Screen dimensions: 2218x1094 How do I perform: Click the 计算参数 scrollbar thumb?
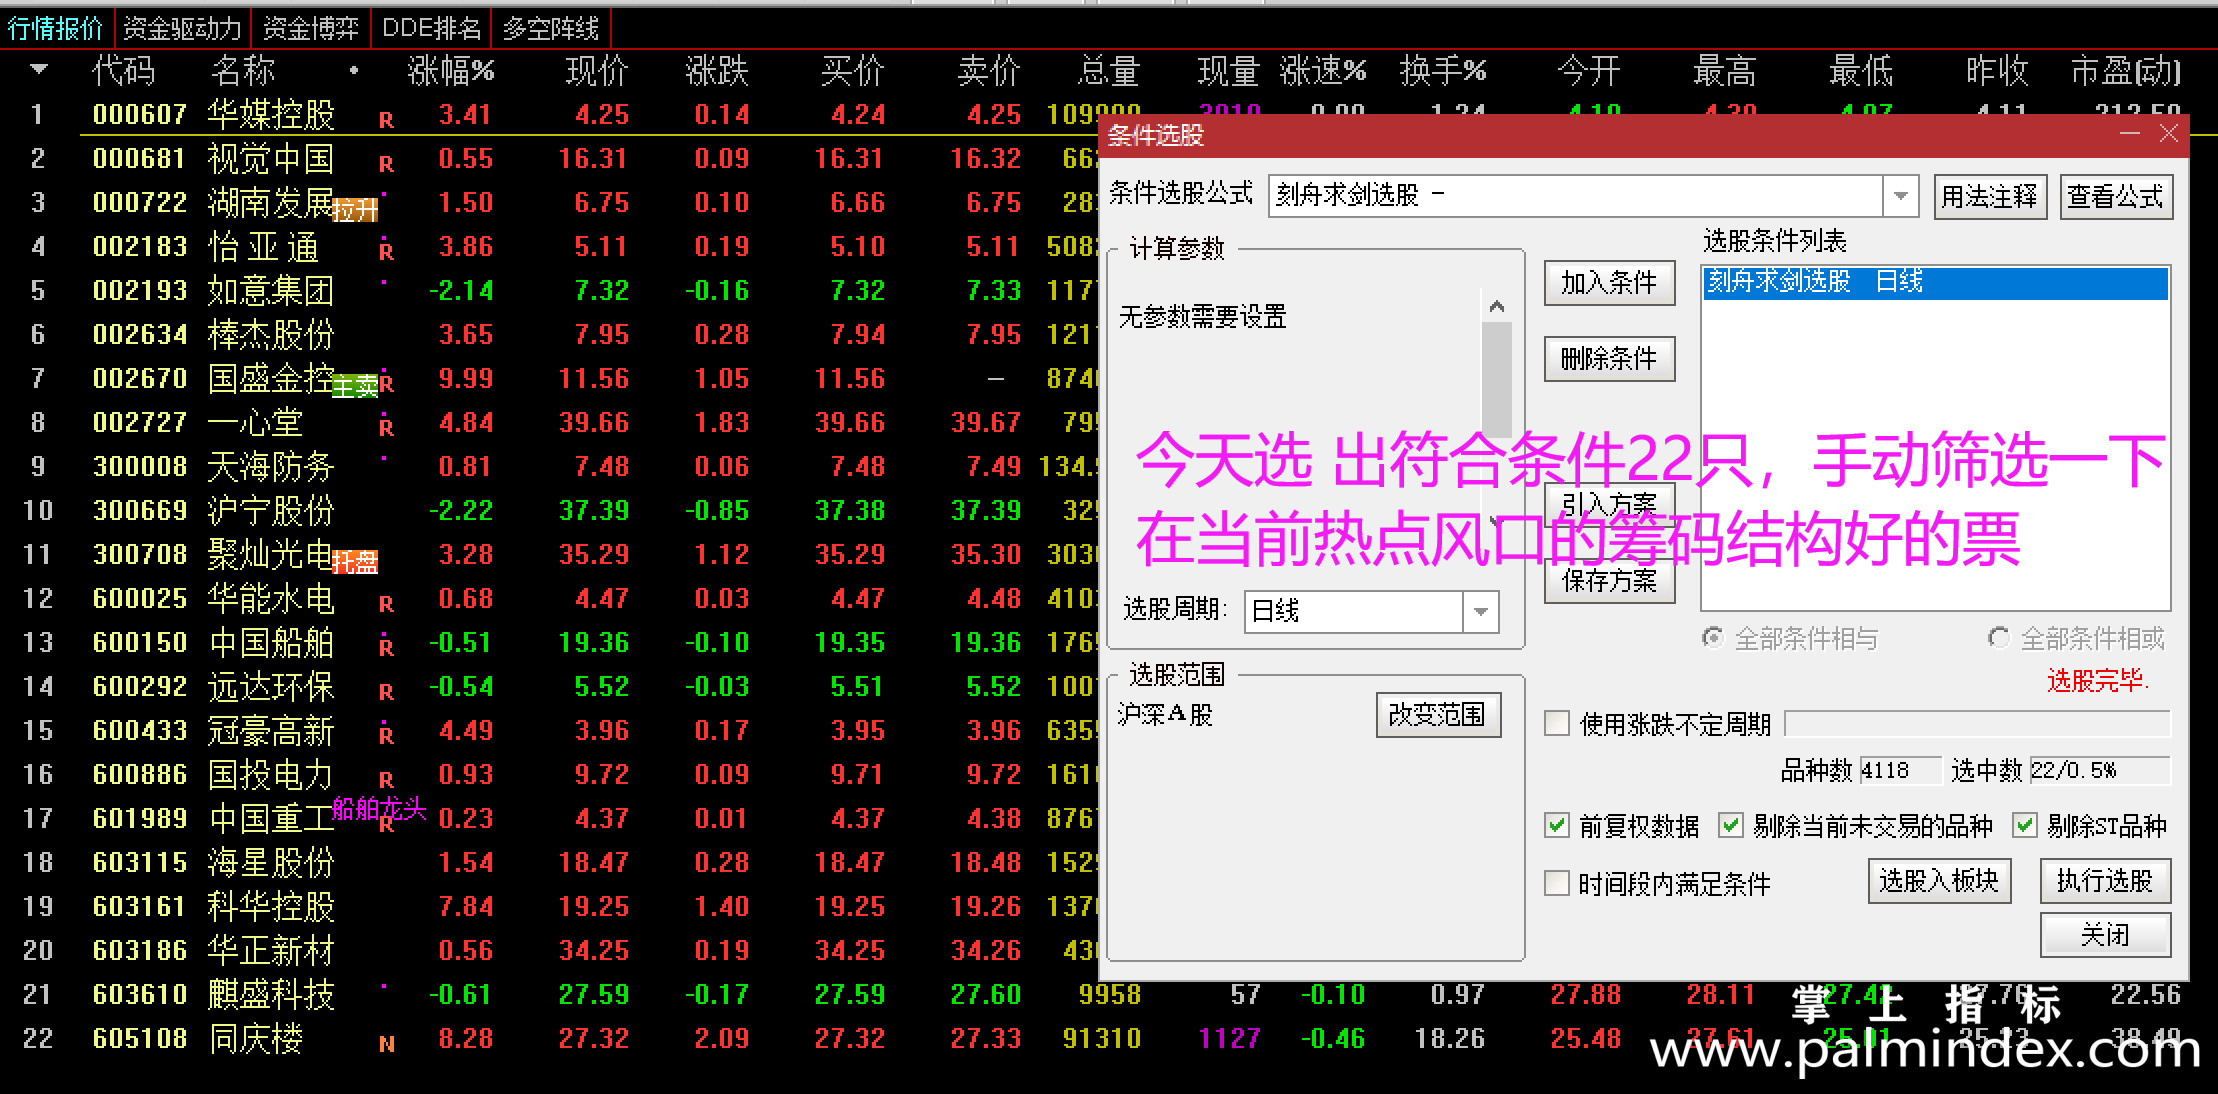coord(1497,380)
